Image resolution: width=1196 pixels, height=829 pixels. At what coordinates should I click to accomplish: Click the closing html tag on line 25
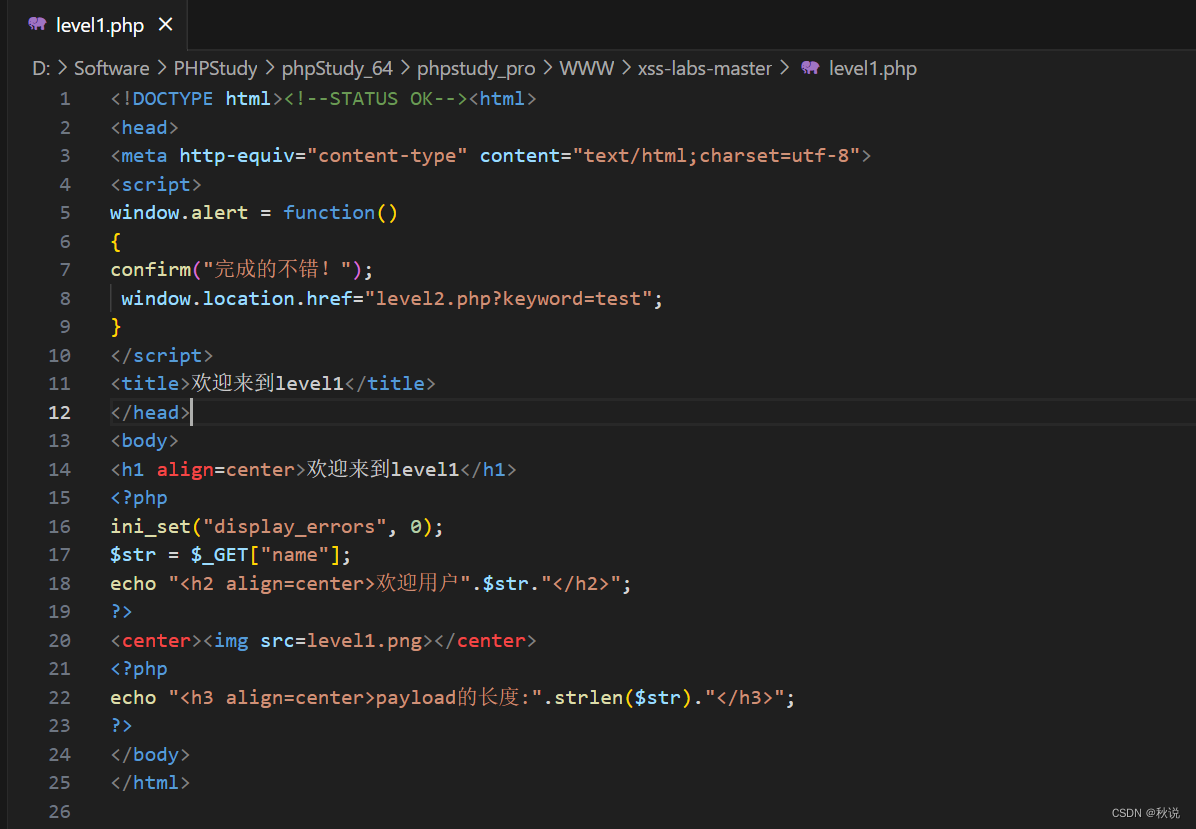tap(150, 783)
